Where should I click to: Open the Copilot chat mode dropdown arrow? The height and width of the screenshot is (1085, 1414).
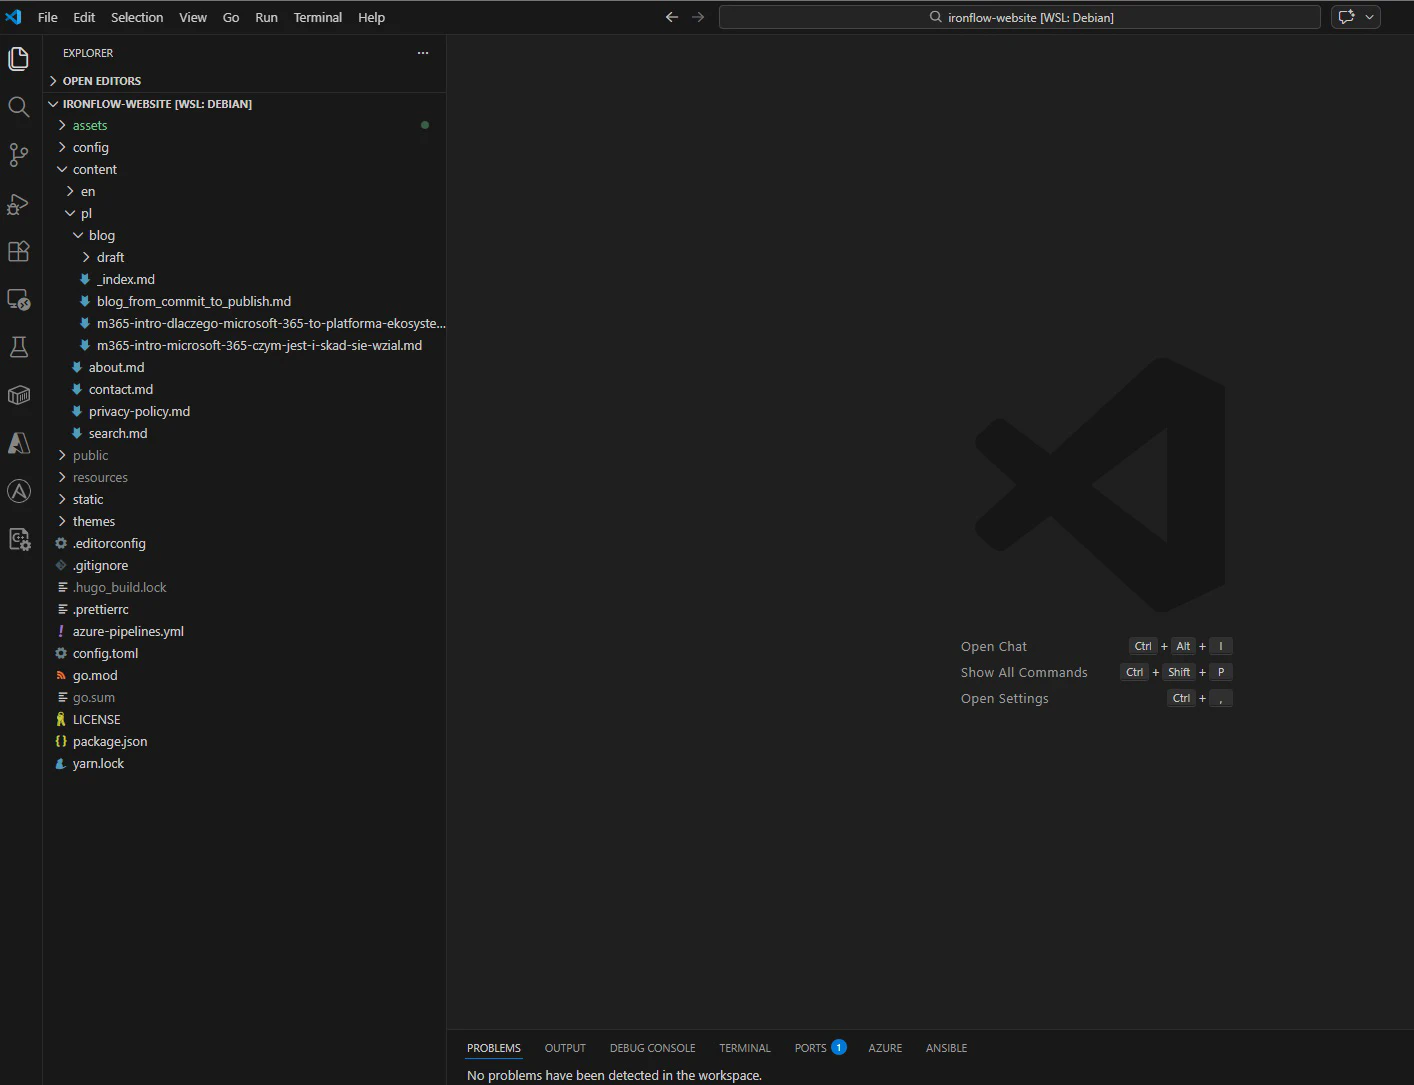click(x=1367, y=16)
